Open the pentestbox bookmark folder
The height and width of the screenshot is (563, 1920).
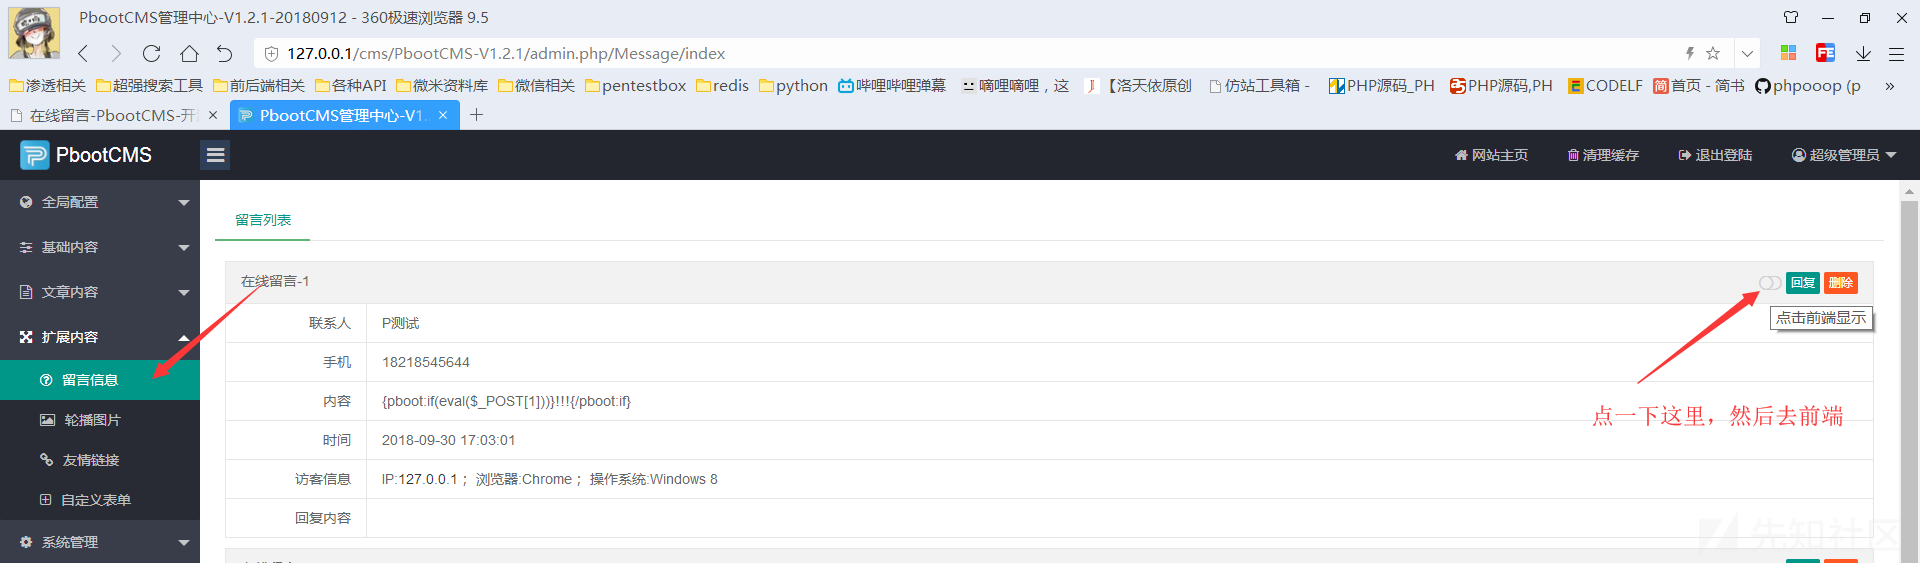635,86
